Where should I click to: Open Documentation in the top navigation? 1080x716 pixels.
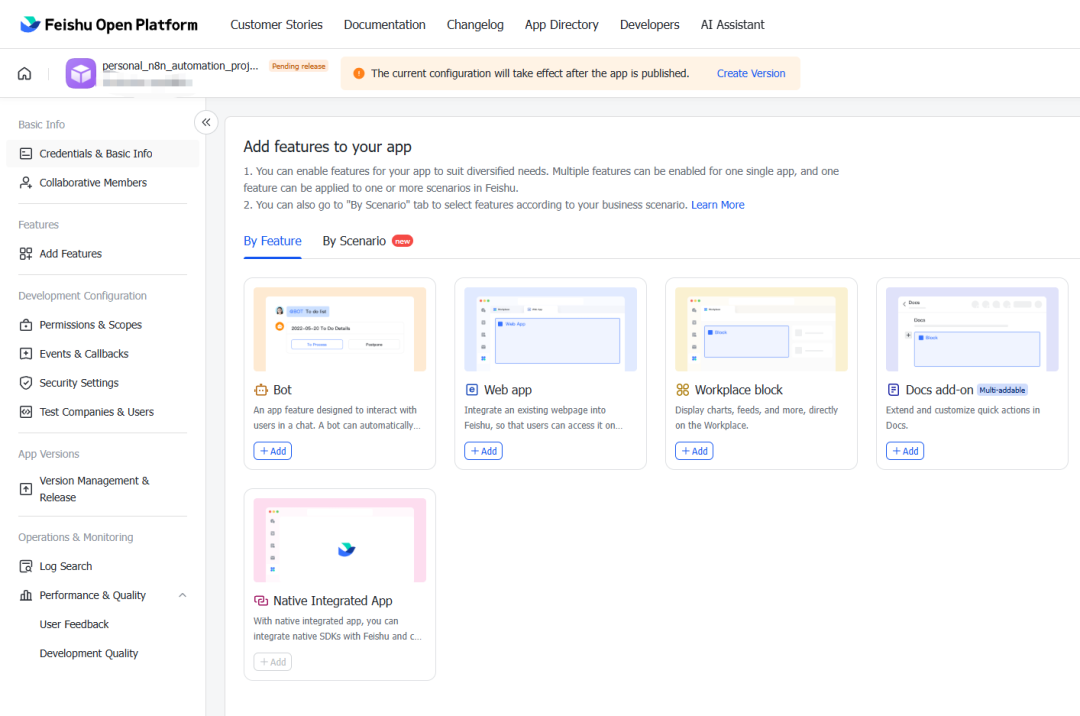[384, 24]
